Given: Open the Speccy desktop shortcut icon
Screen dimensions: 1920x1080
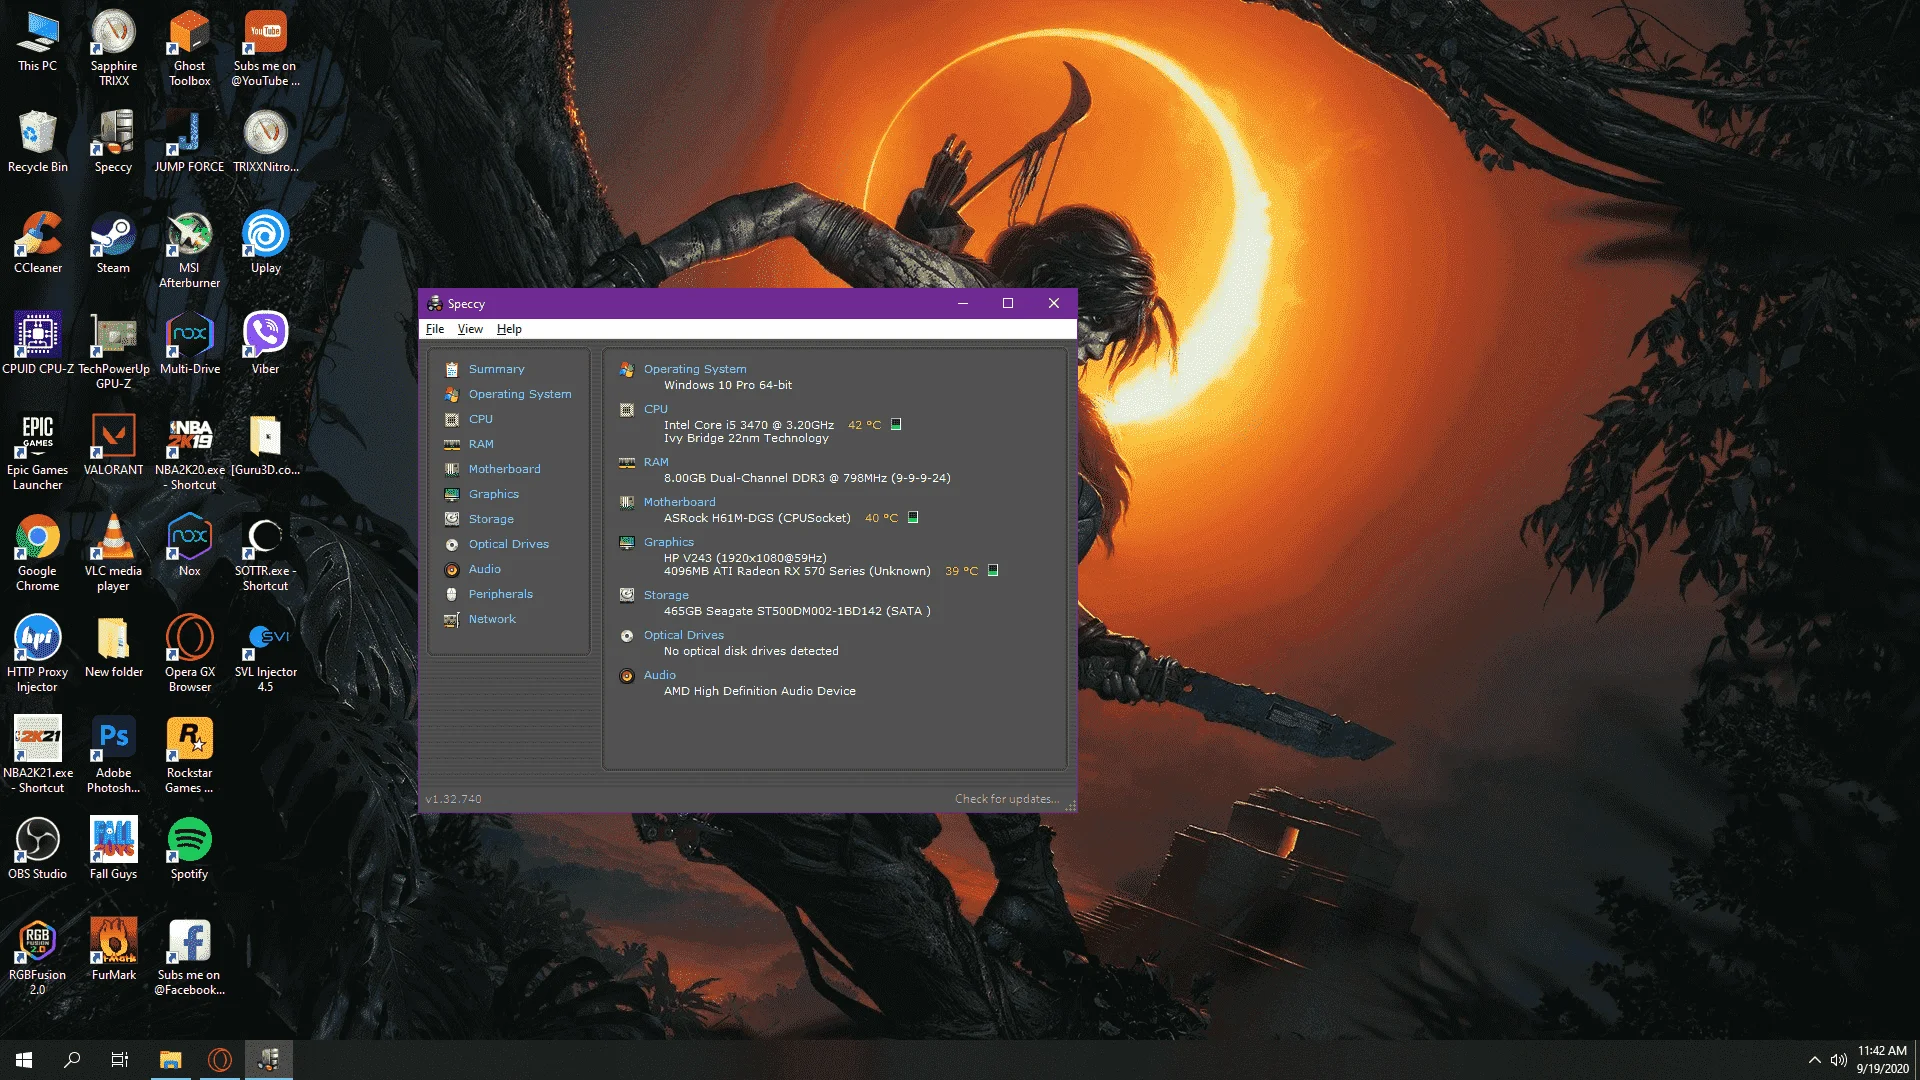Looking at the screenshot, I should pyautogui.click(x=113, y=141).
